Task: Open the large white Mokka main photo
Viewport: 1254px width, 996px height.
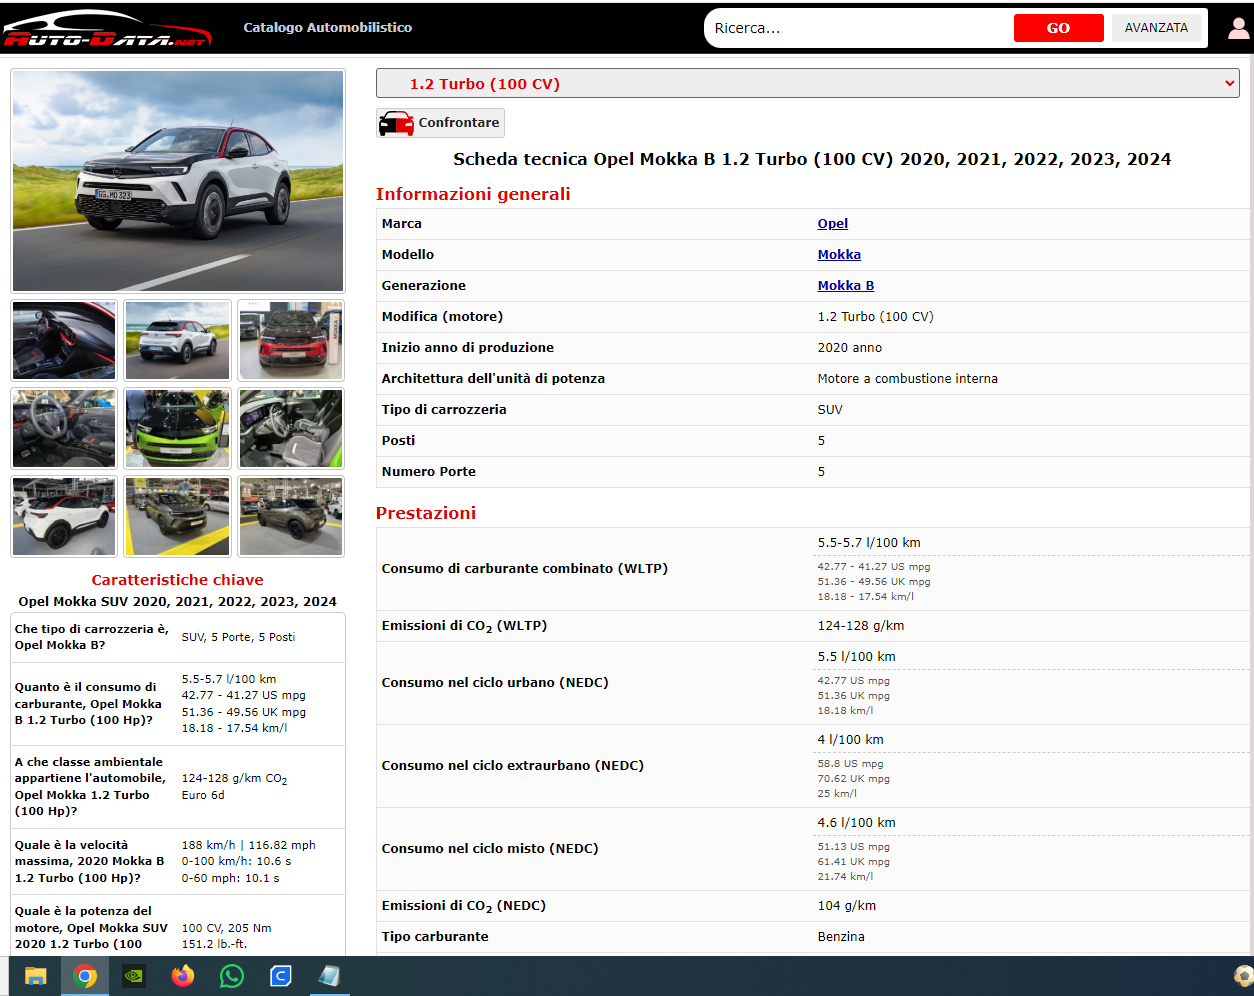Action: [x=178, y=181]
